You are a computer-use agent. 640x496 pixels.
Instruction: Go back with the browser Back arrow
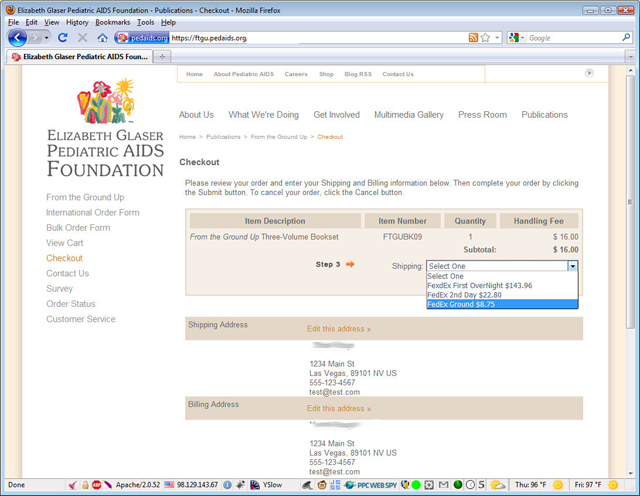17,38
